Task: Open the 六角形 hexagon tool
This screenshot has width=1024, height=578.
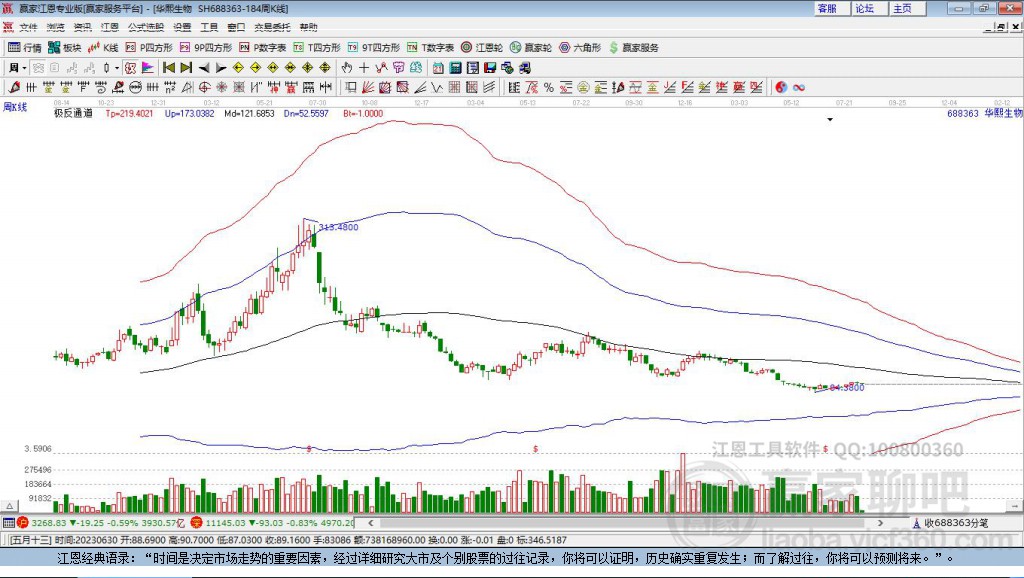Action: [580, 48]
